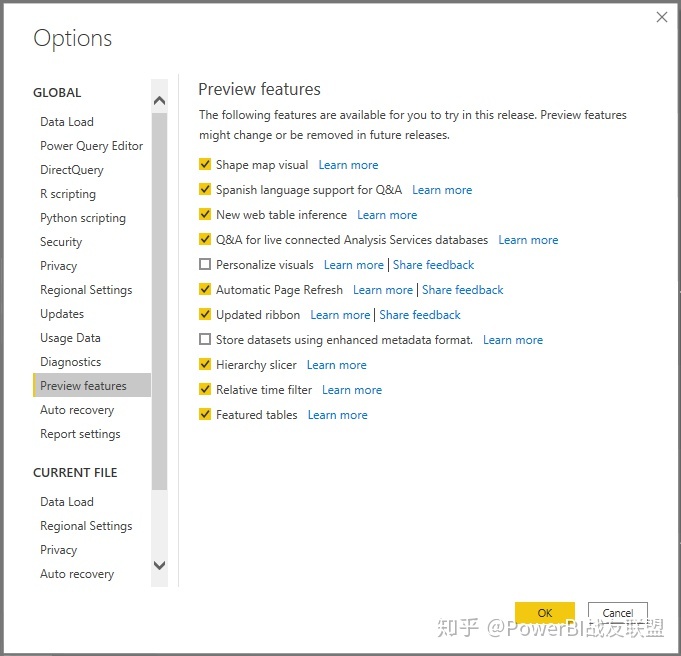This screenshot has width=681, height=656.
Task: Open Current File Data Load settings
Action: pyautogui.click(x=67, y=502)
